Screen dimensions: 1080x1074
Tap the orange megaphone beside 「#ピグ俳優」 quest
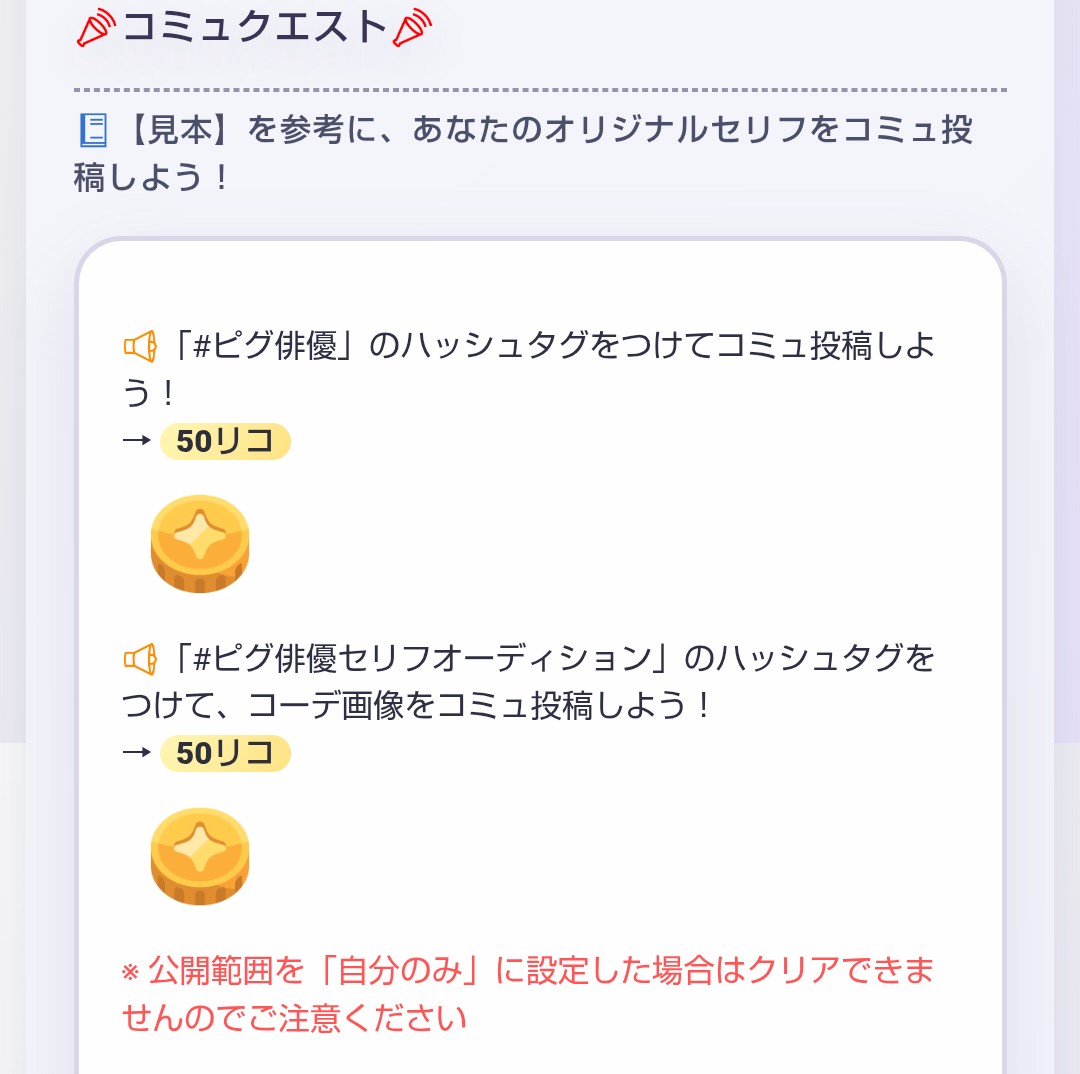tap(140, 347)
